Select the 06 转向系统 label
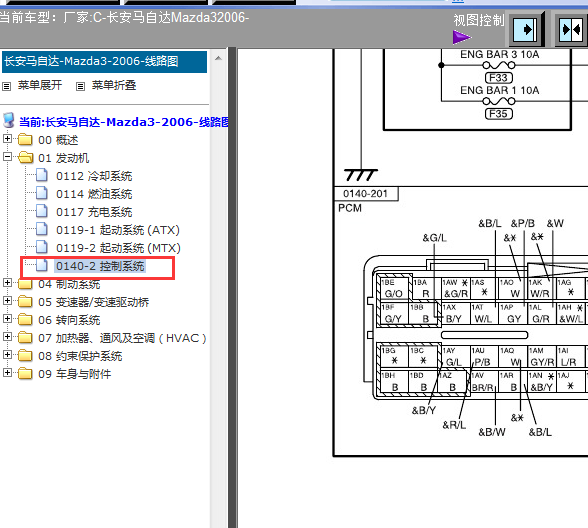Screen dimensions: 588x528 pos(69,320)
